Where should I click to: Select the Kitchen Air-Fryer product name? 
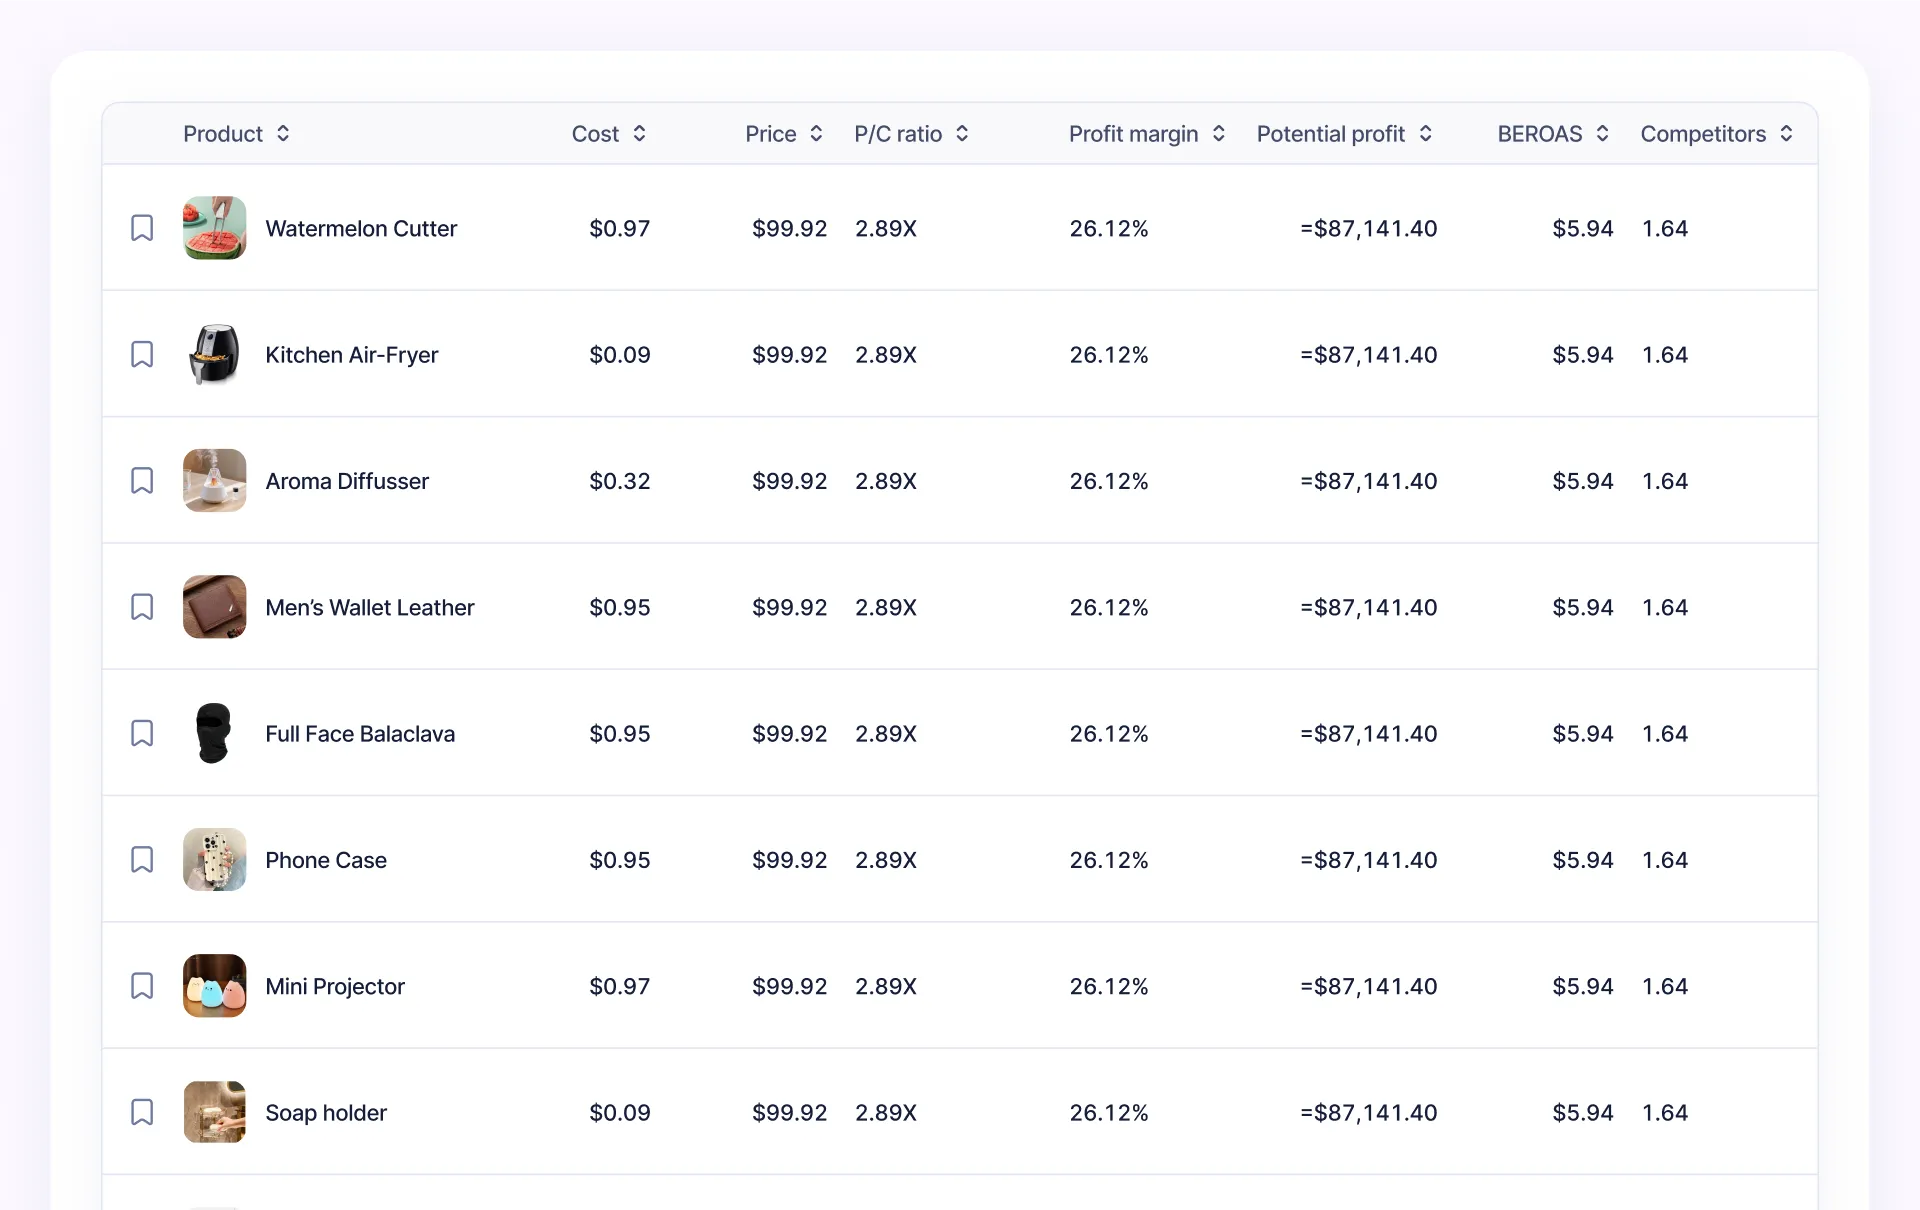point(352,355)
